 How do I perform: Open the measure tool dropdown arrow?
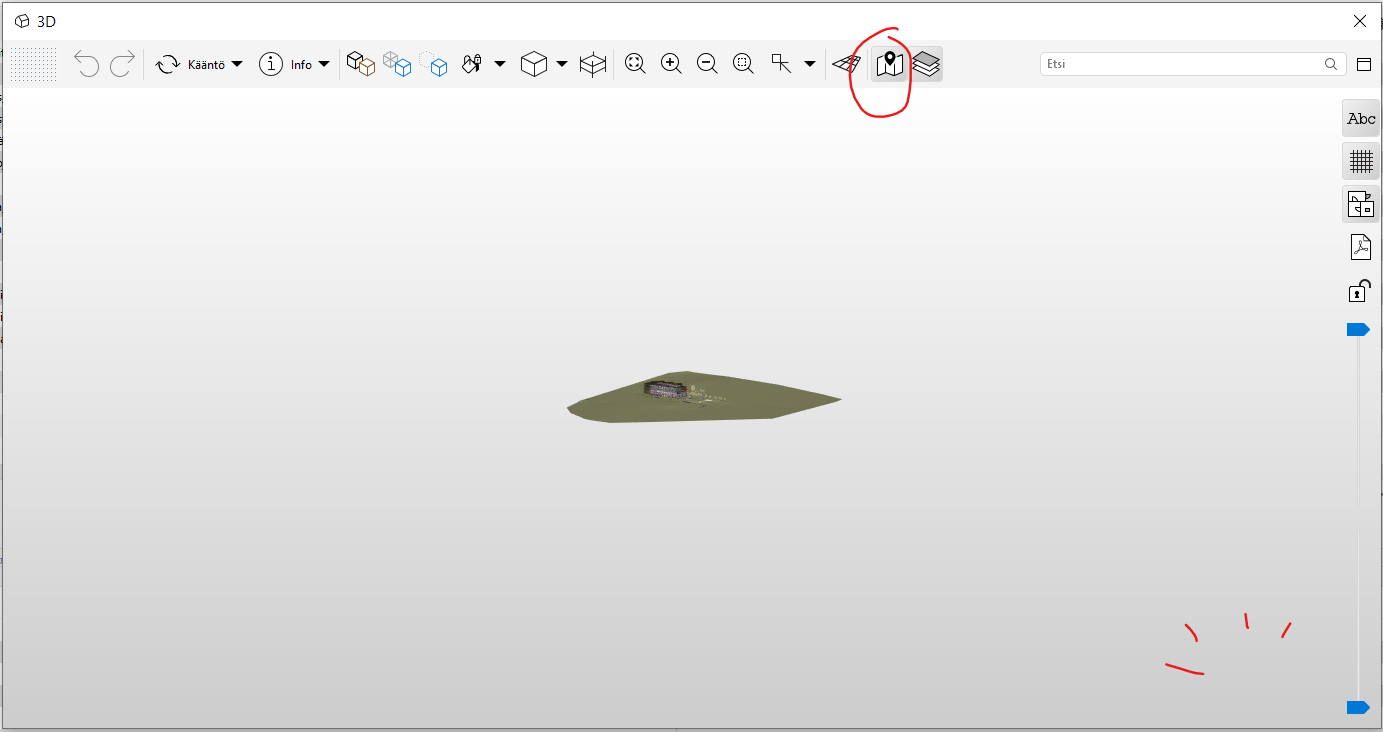coord(810,65)
